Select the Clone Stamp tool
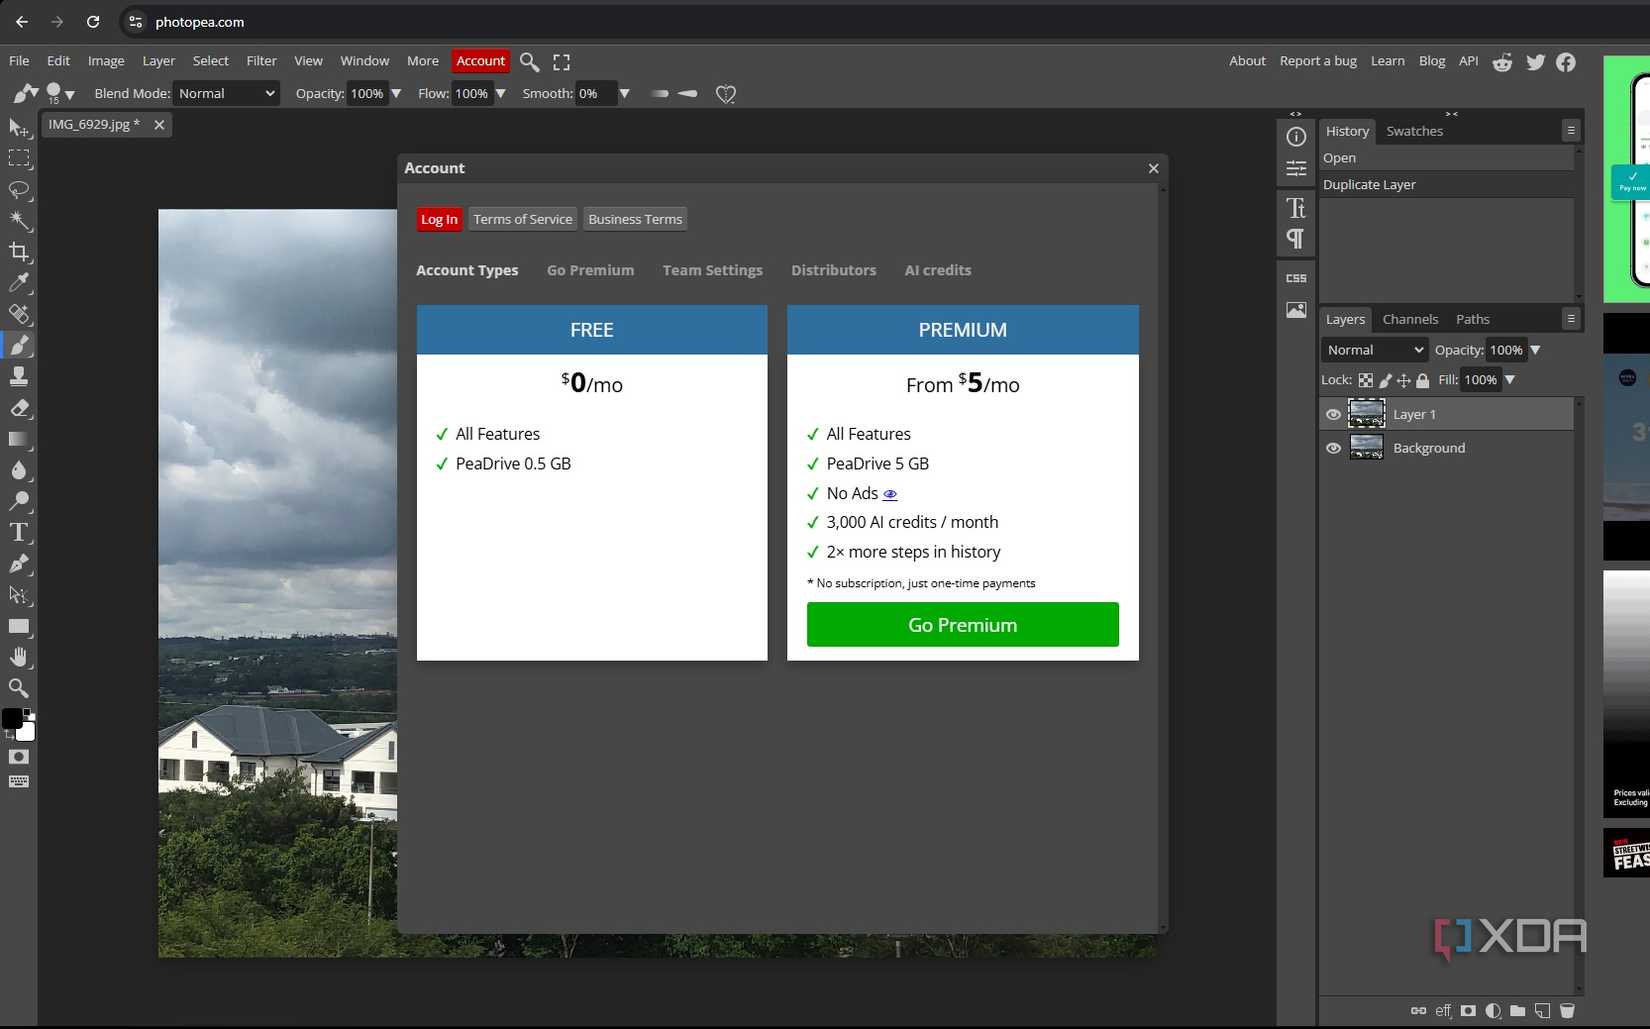Image resolution: width=1650 pixels, height=1029 pixels. 19,376
